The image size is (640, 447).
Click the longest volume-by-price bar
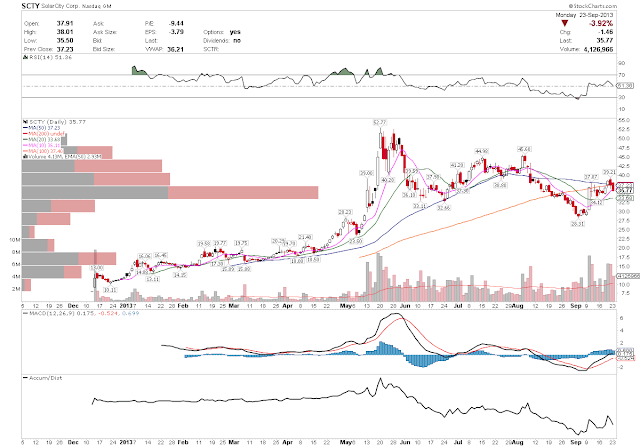tap(170, 192)
